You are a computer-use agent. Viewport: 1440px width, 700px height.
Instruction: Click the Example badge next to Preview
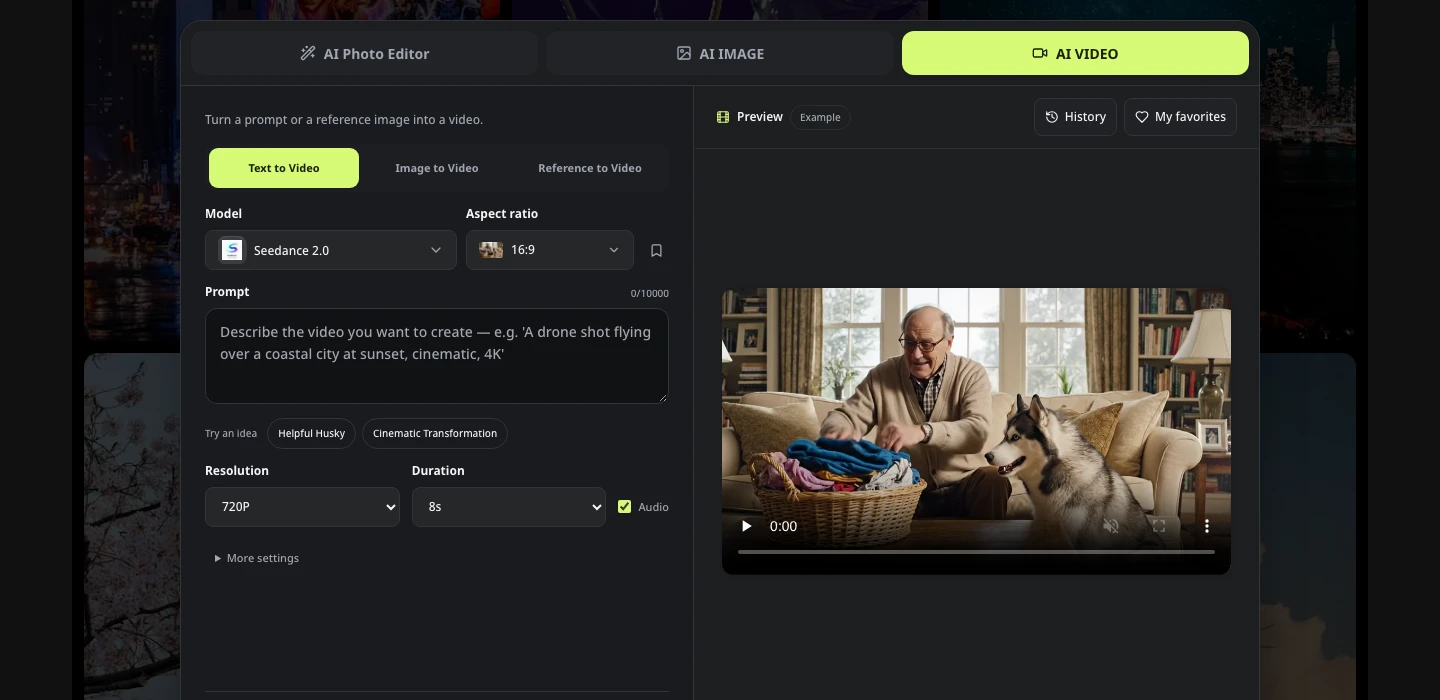point(820,117)
